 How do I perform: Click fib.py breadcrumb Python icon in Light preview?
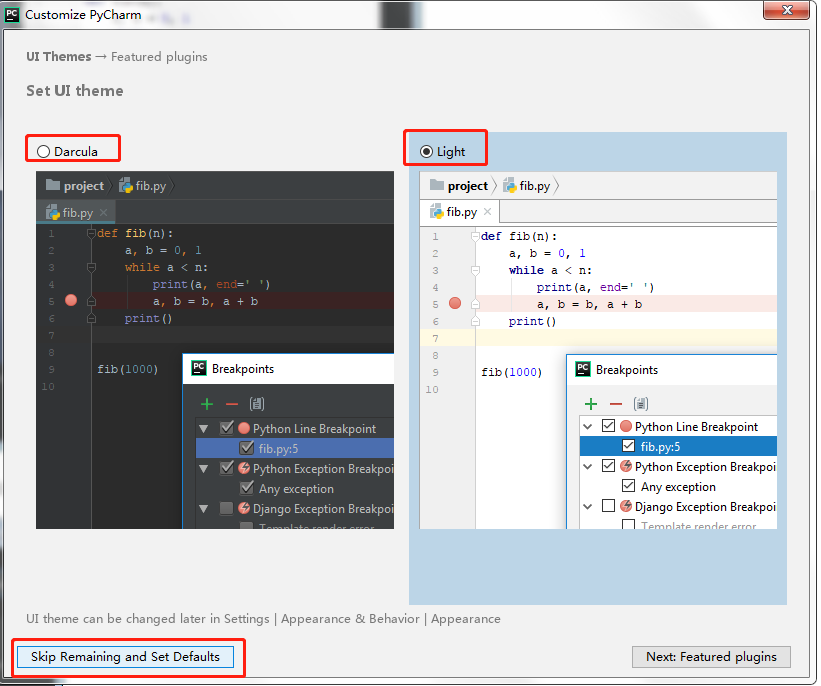point(509,185)
